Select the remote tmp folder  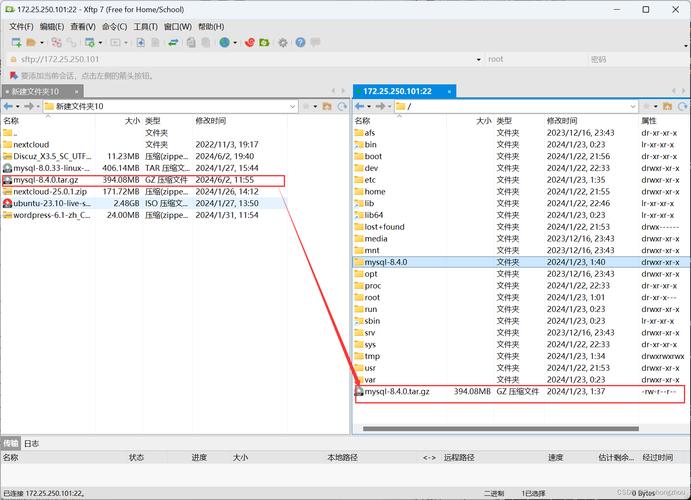point(521,356)
